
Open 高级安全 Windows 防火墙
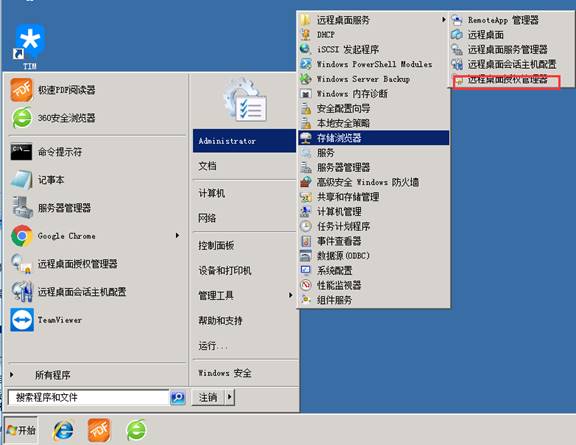coord(374,182)
